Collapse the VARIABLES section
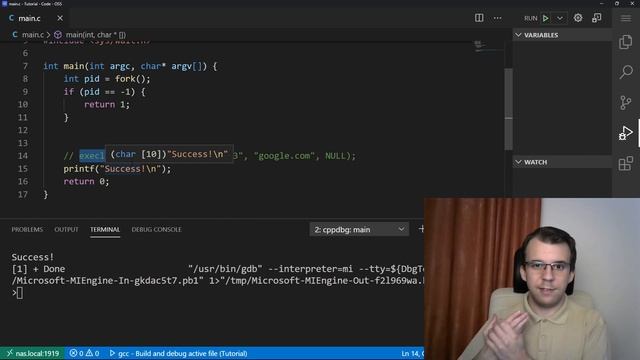This screenshot has width=640, height=360. coord(562,35)
